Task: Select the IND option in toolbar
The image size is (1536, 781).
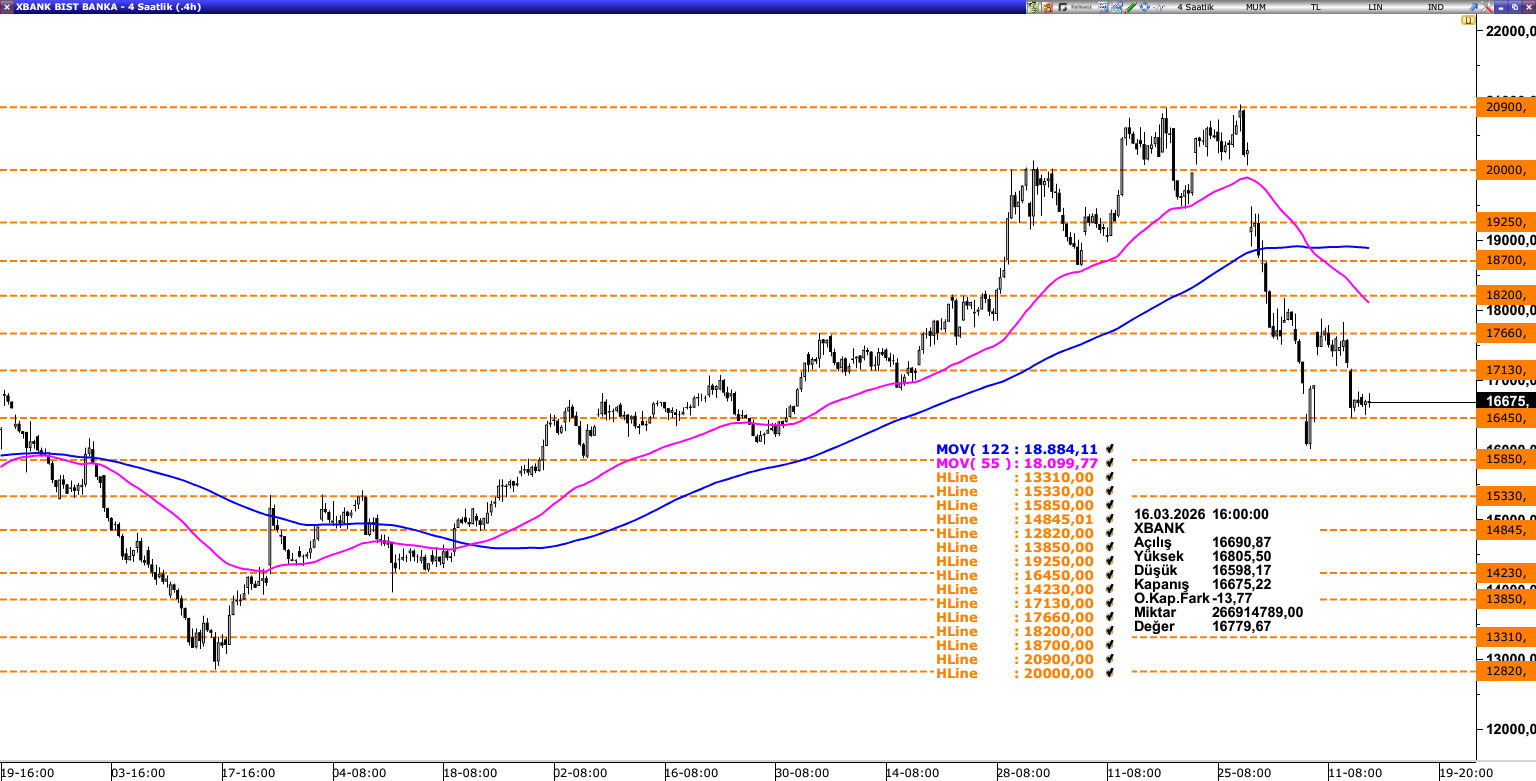Action: (1435, 7)
